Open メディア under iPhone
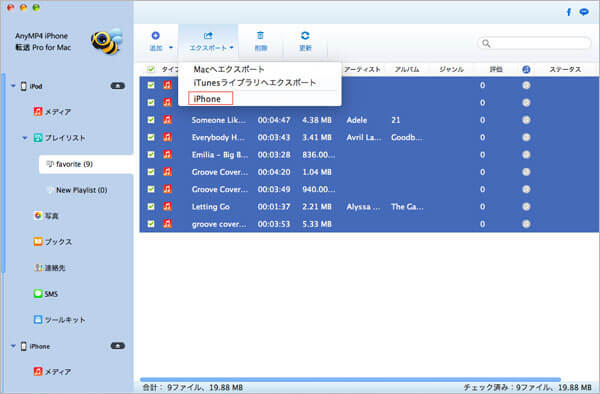 click(52, 371)
